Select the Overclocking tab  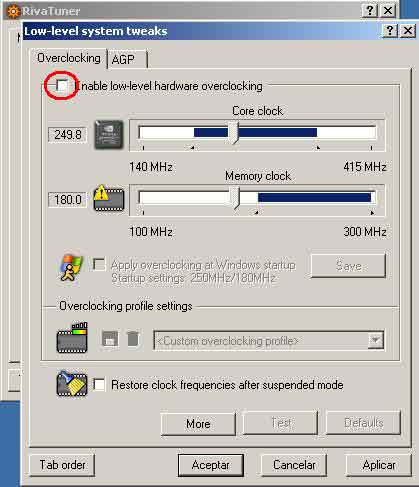coord(69,58)
